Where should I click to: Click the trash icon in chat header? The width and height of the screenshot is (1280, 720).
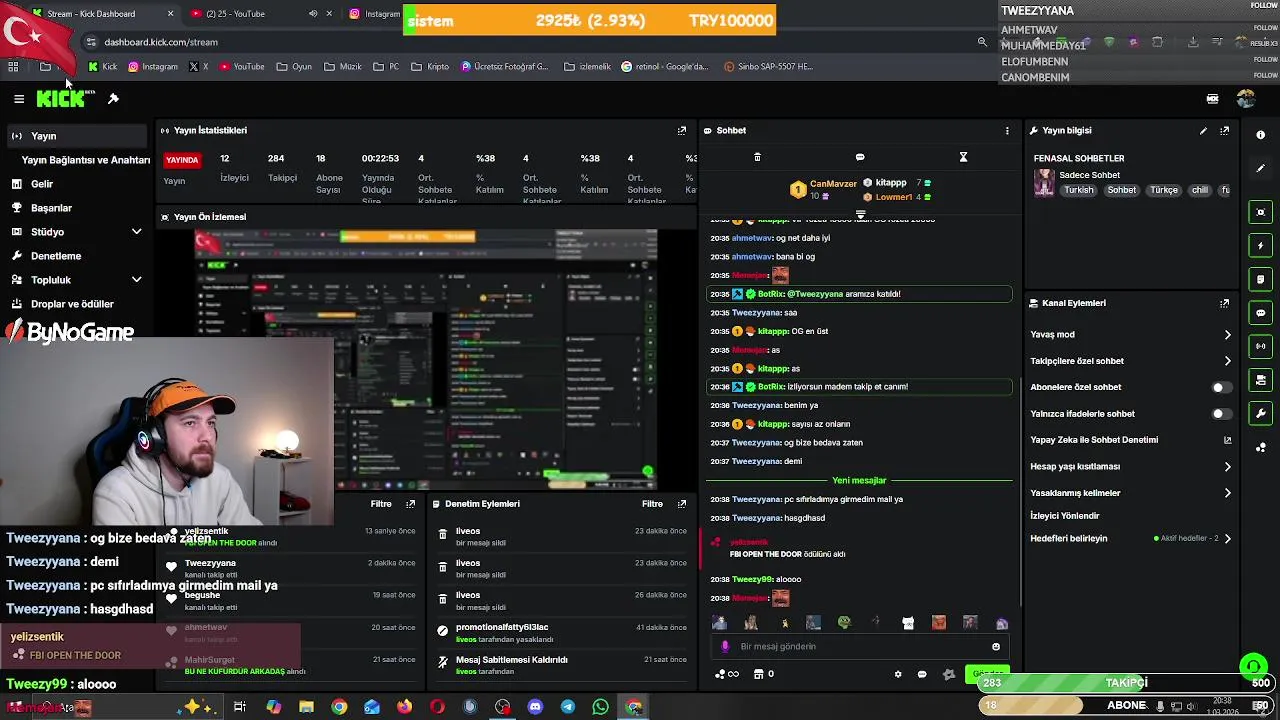(x=757, y=157)
